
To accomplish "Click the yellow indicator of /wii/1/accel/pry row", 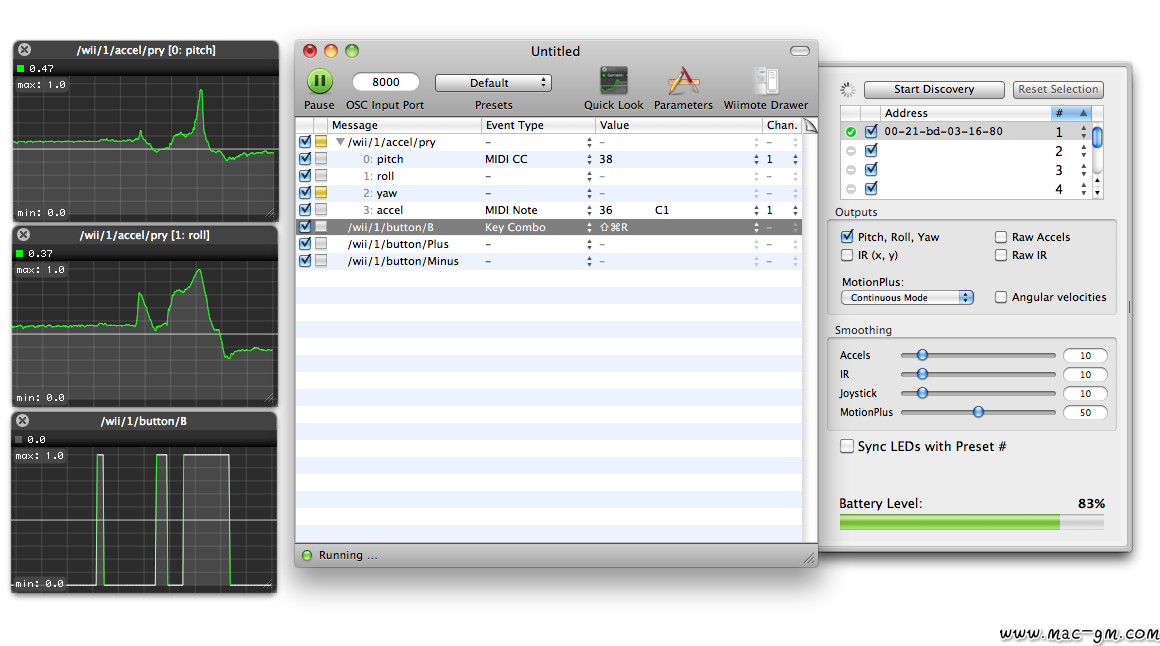I will coord(321,141).
